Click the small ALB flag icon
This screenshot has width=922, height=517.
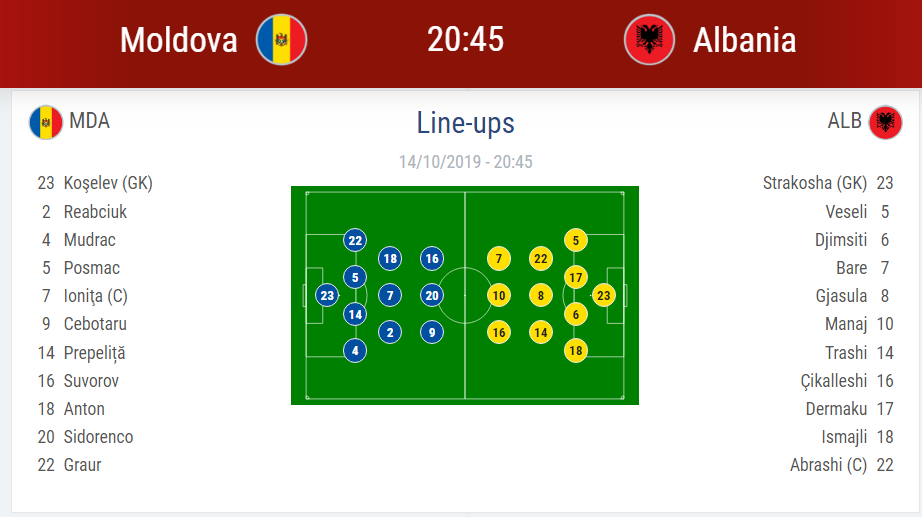coord(885,122)
